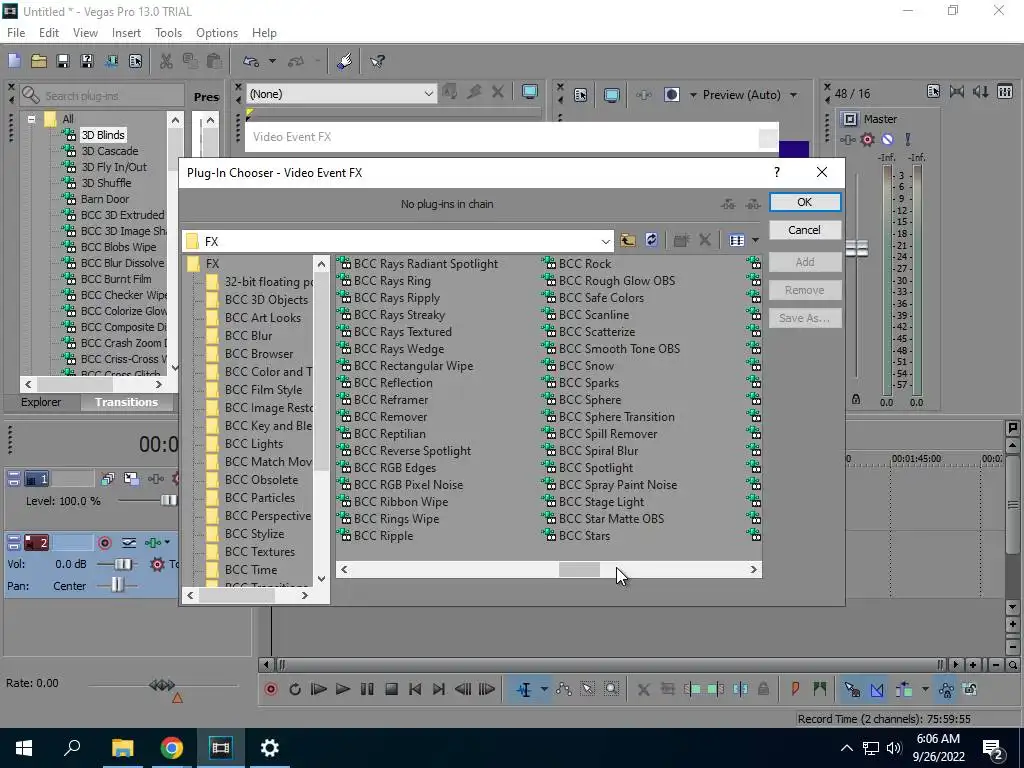This screenshot has width=1024, height=768.
Task: Jump to project start in transport
Action: click(415, 689)
